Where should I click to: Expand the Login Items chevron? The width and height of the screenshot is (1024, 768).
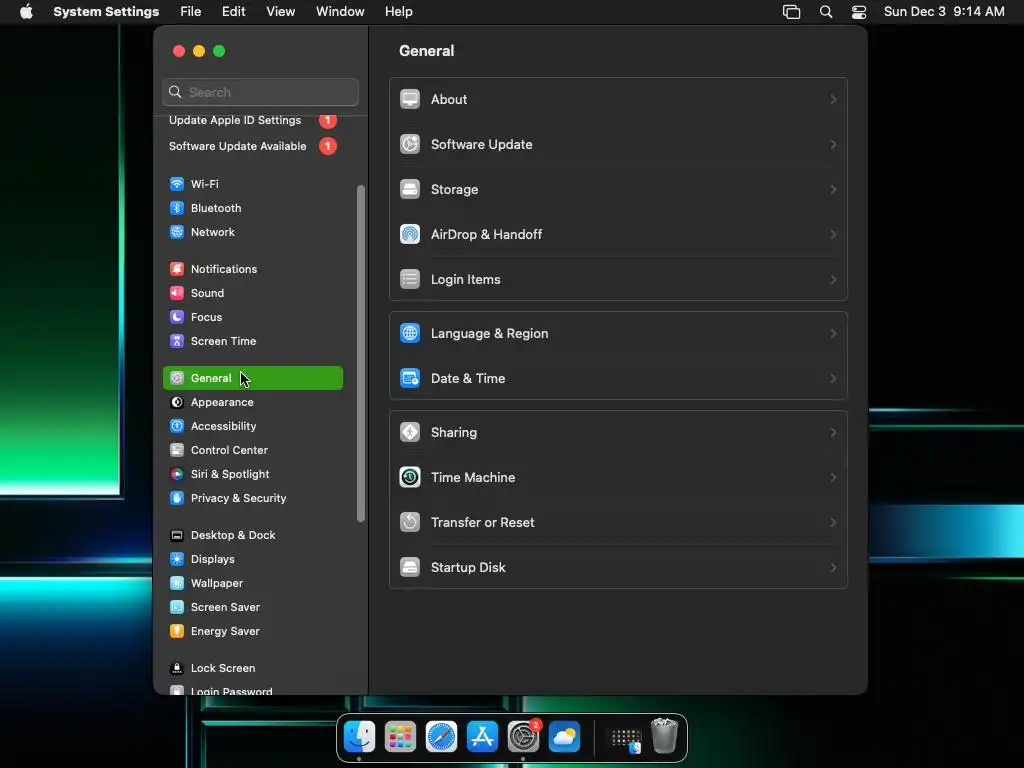click(833, 280)
